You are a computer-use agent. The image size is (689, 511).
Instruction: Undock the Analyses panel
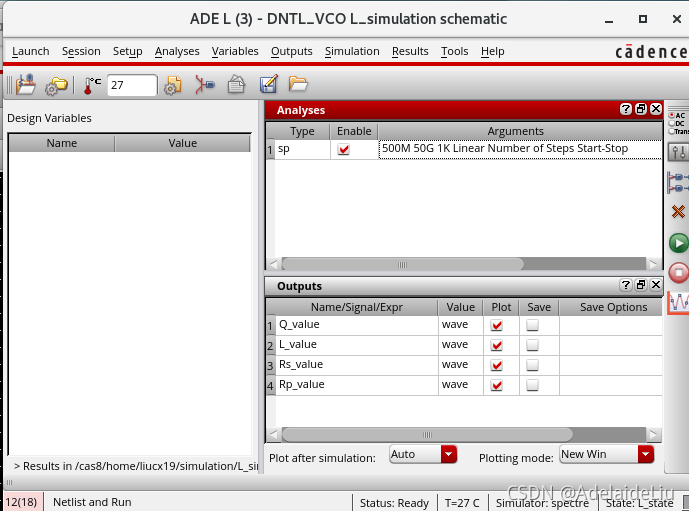pos(641,109)
